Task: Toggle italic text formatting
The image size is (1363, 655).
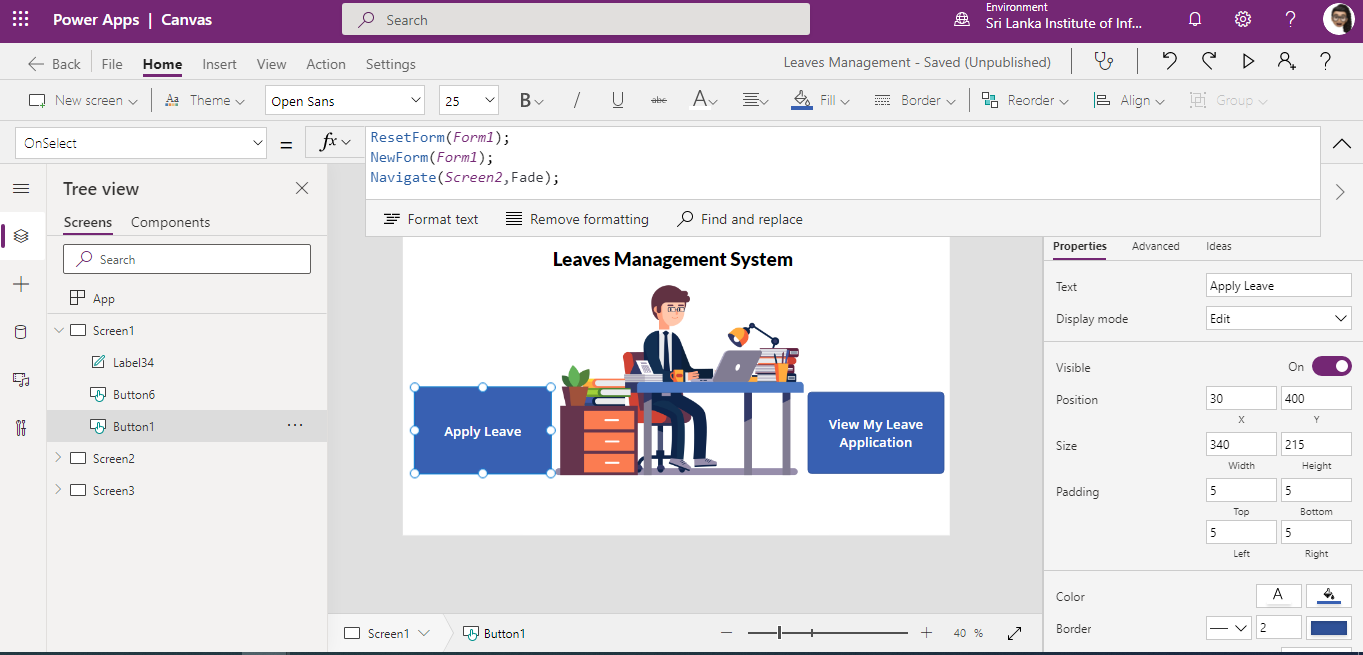Action: tap(577, 101)
